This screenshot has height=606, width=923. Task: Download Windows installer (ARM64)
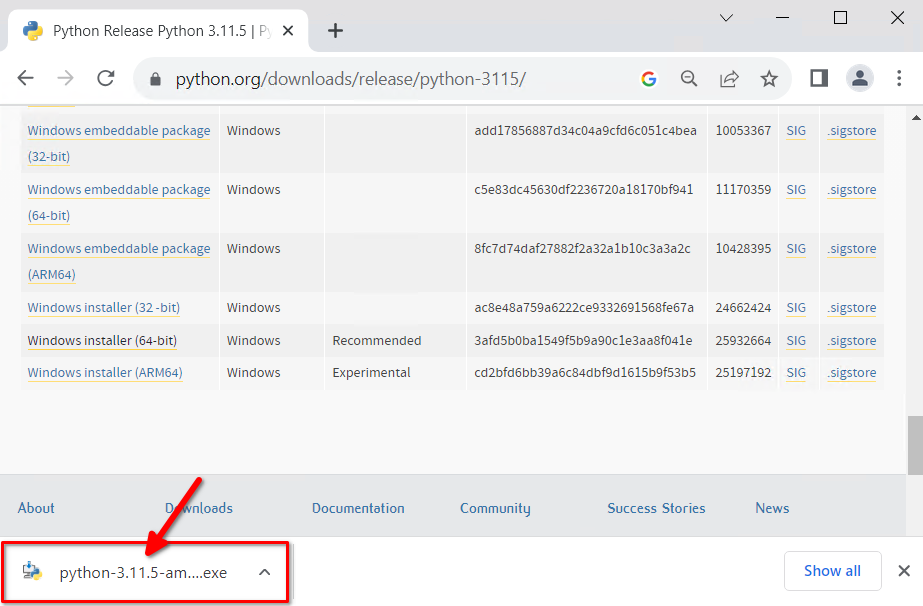[x=105, y=373]
